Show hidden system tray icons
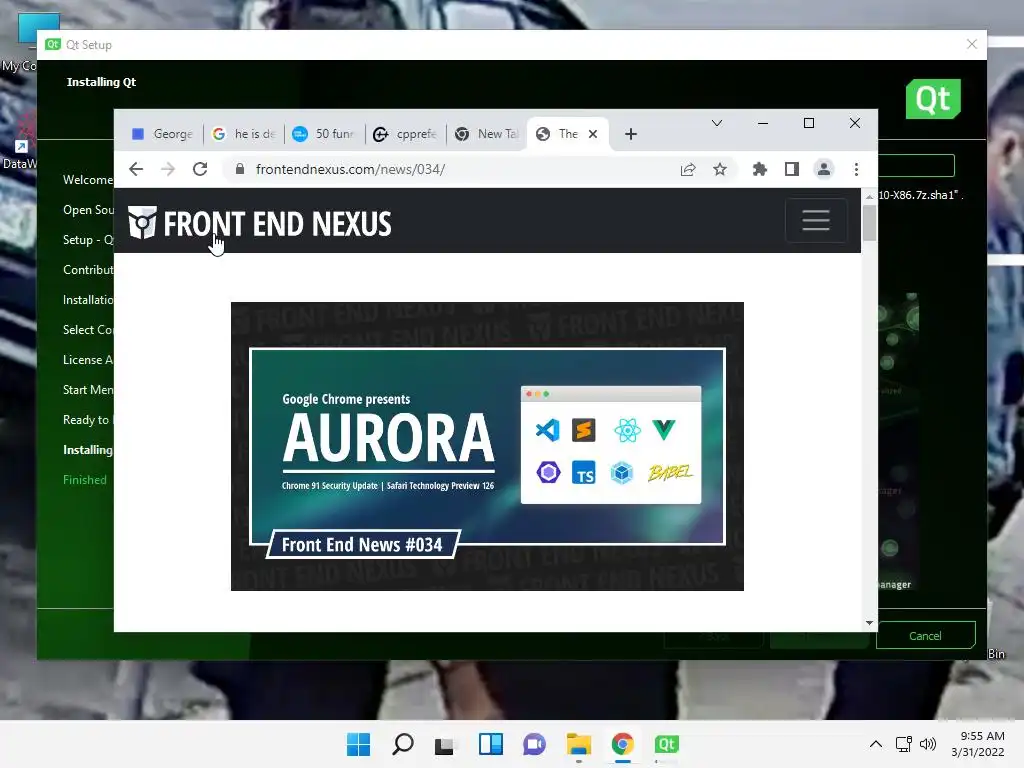The width and height of the screenshot is (1024, 768). point(876,744)
